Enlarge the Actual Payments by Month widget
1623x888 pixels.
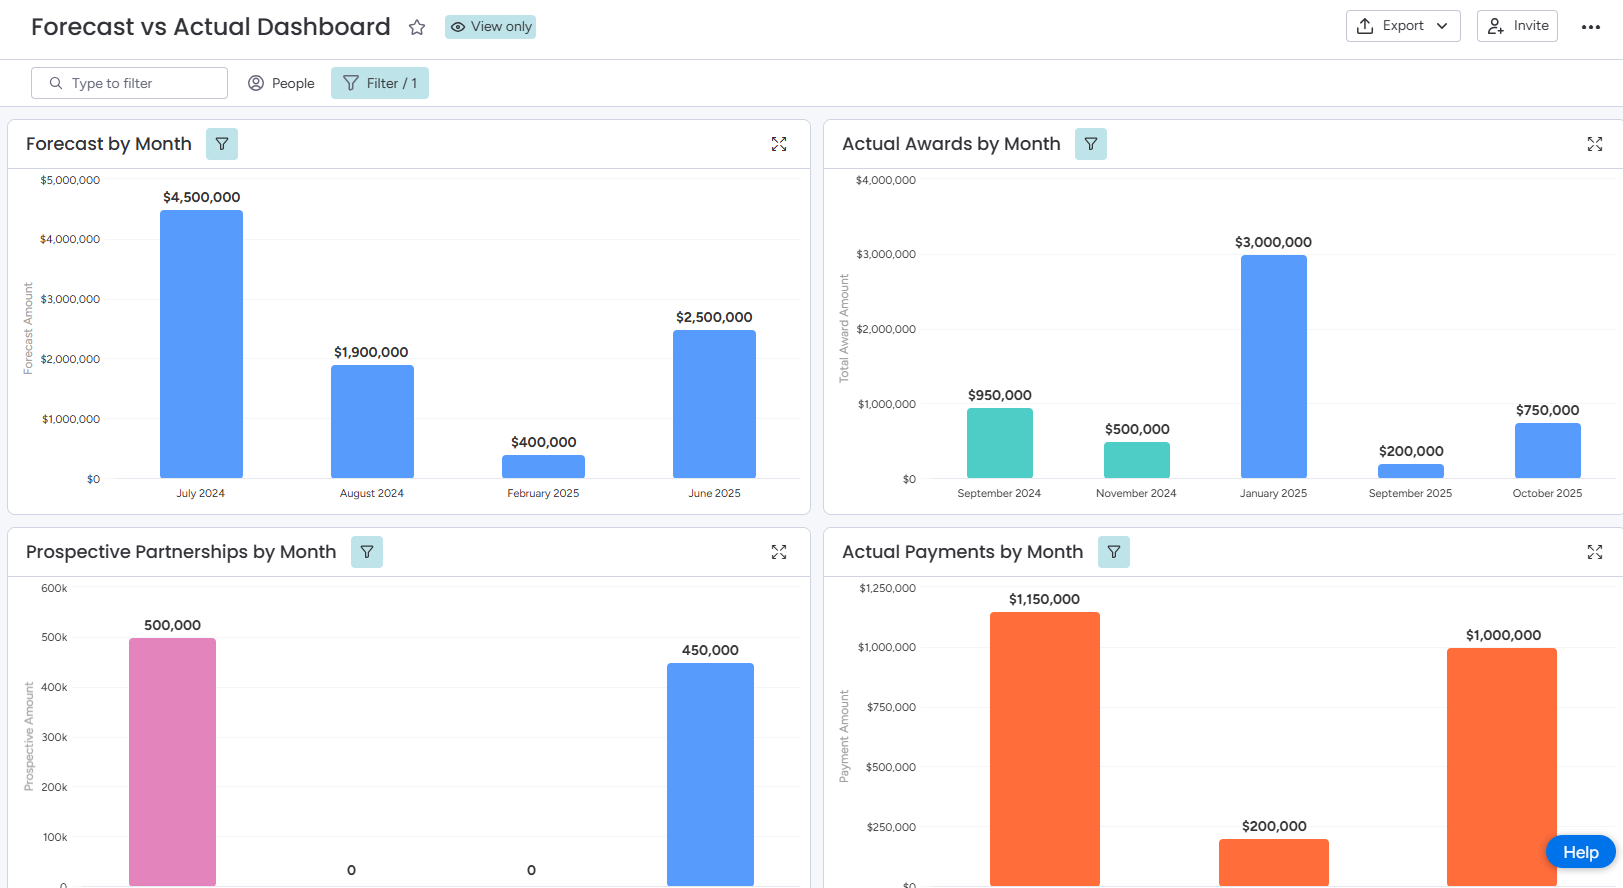[1595, 552]
